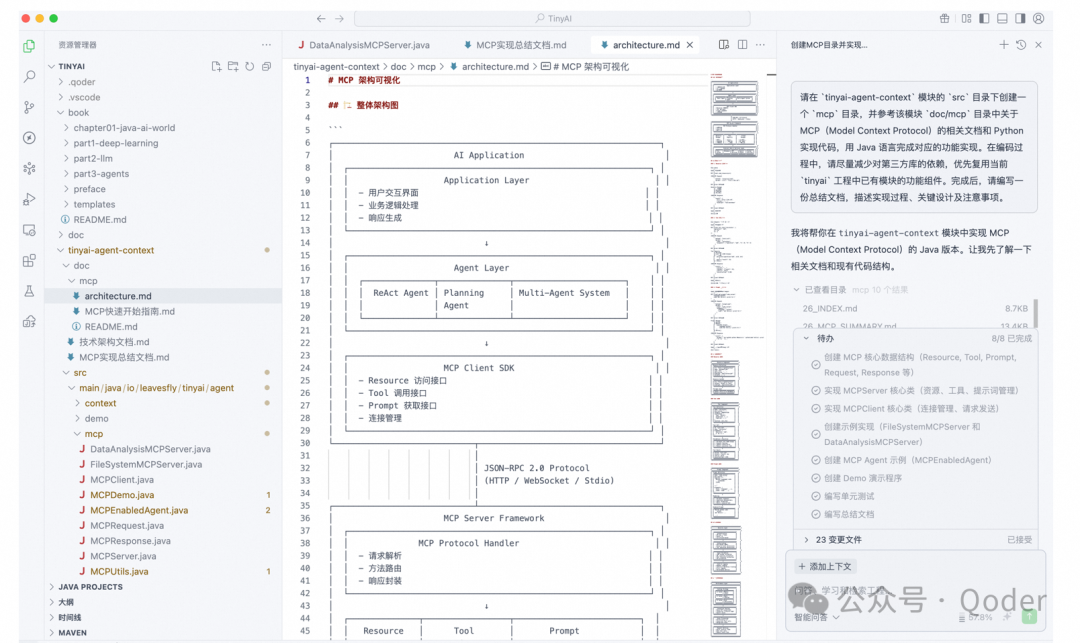Expand the 大纲 outline section

(66, 602)
